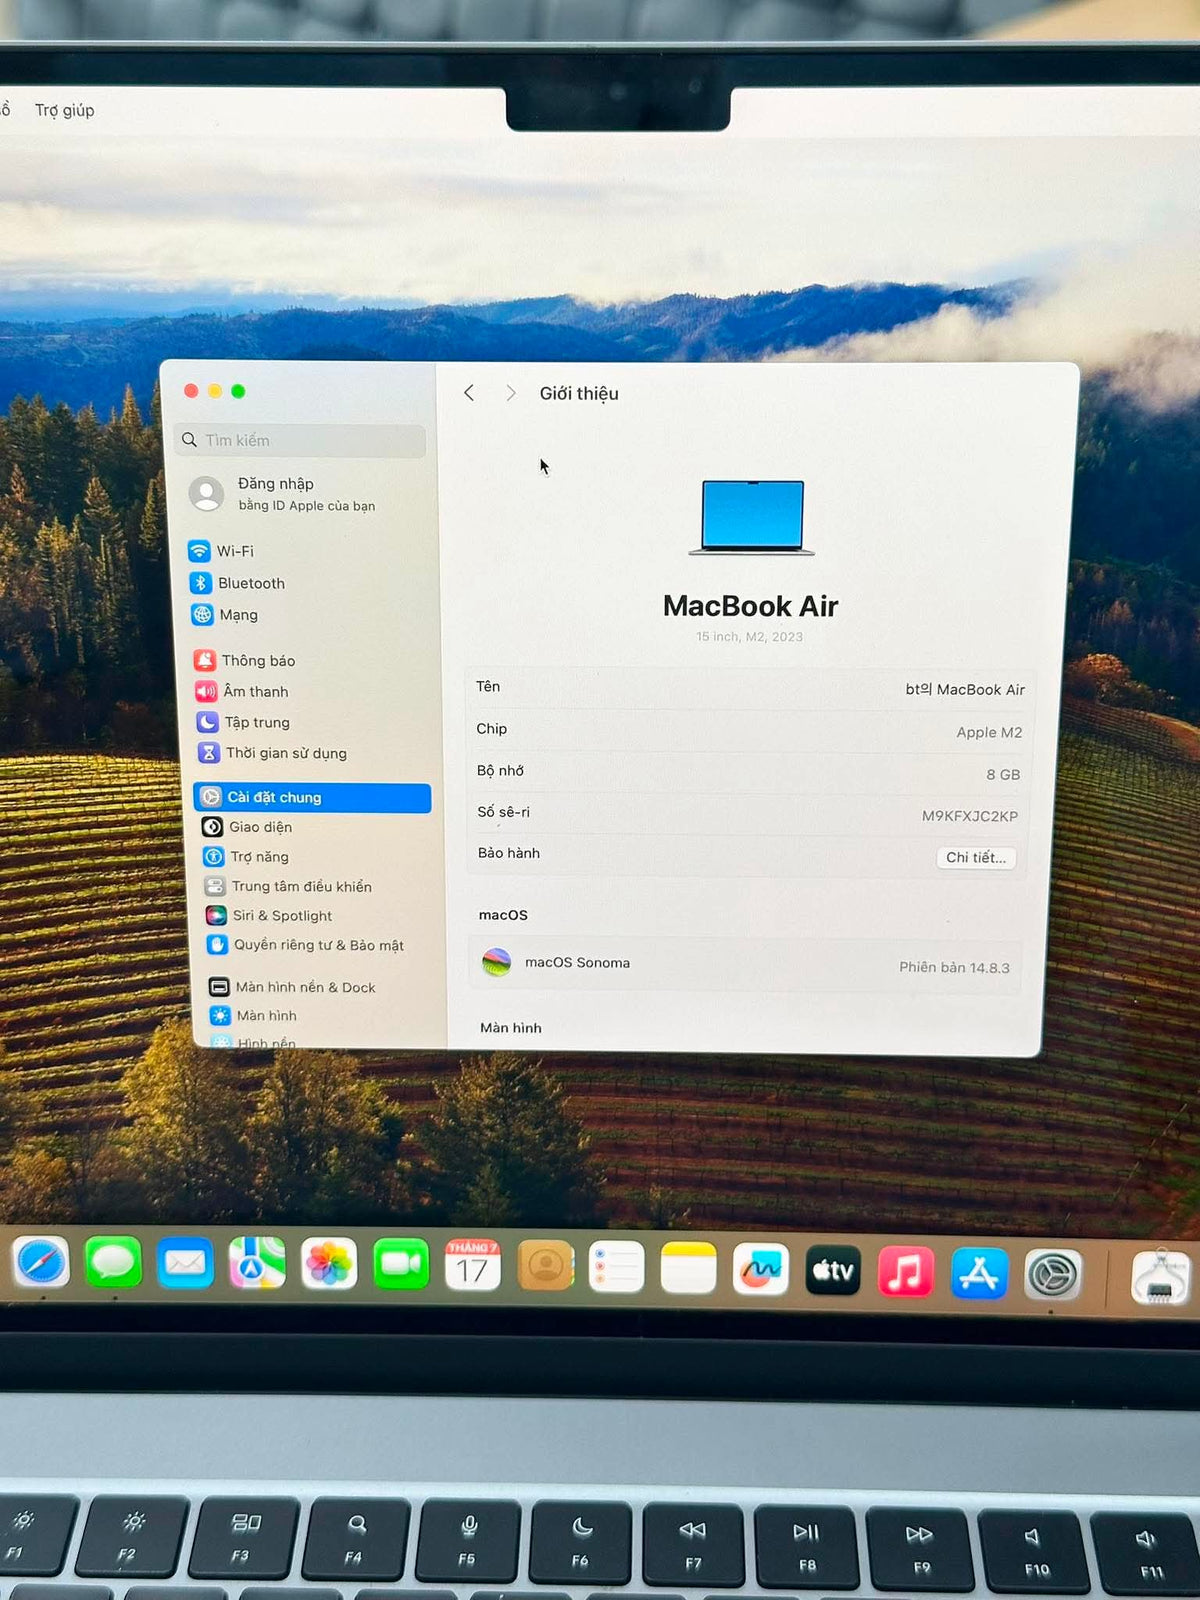Open Trợ năng accessibility settings

pyautogui.click(x=246, y=857)
